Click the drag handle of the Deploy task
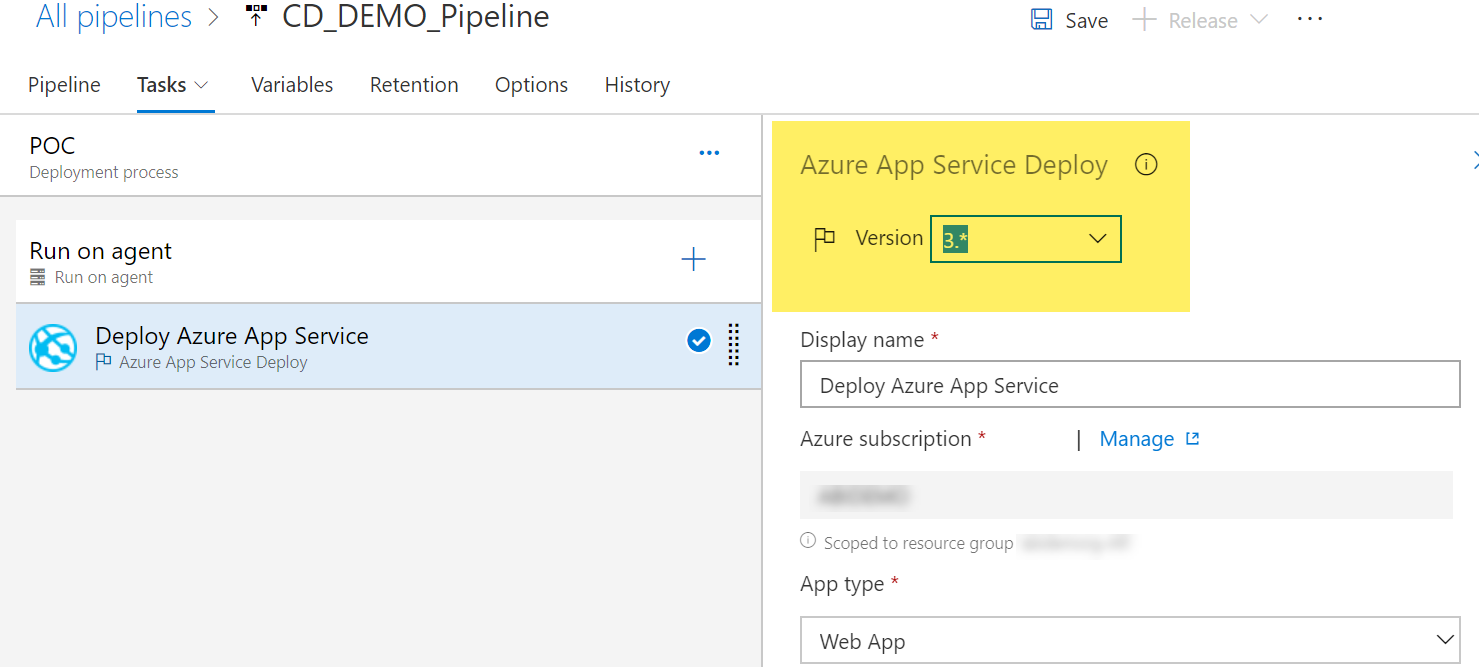1479x667 pixels. click(x=733, y=345)
